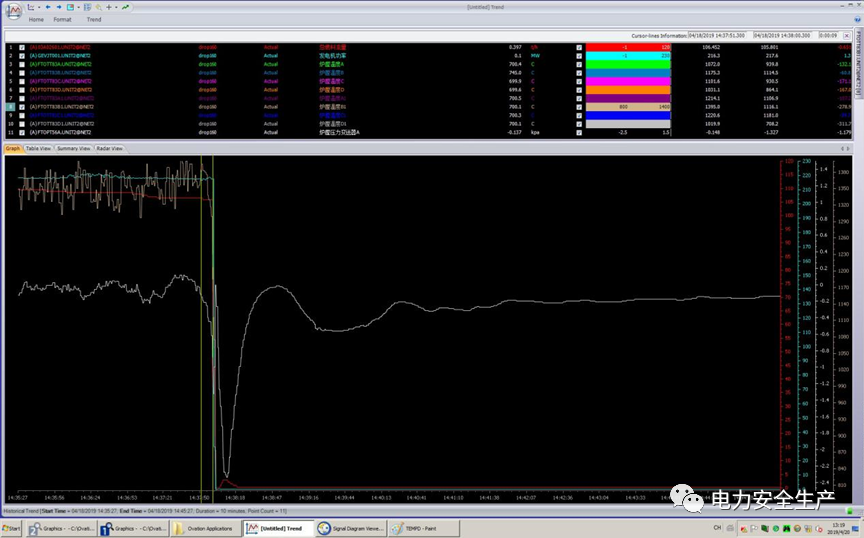This screenshot has width=864, height=538.
Task: Switch to the Table View tab
Action: (39, 148)
